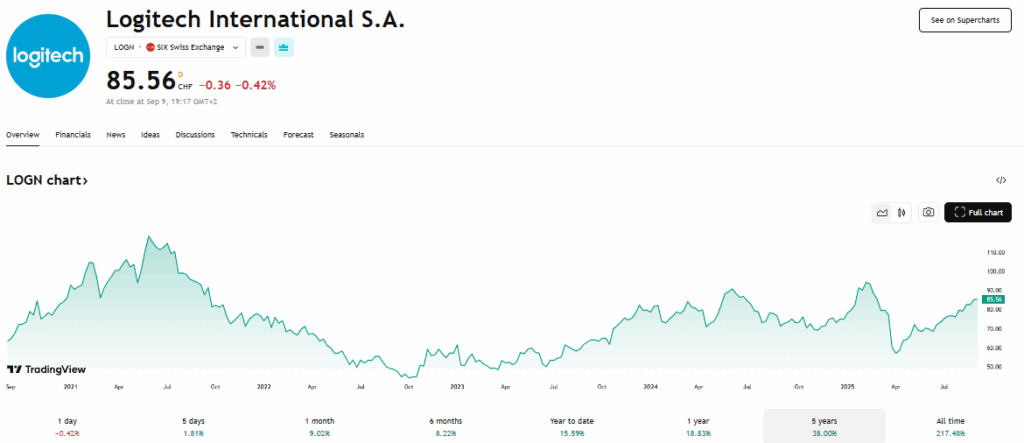Take a chart snapshot with camera icon

pyautogui.click(x=928, y=212)
